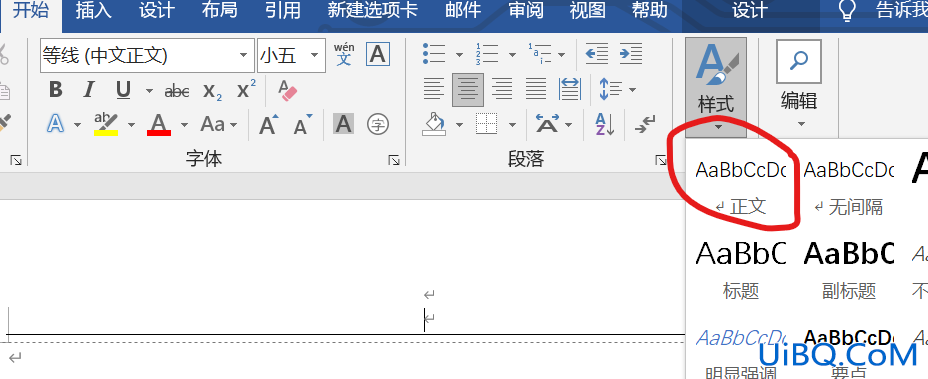Apply numbered list
The width and height of the screenshot is (928, 379).
[487, 54]
